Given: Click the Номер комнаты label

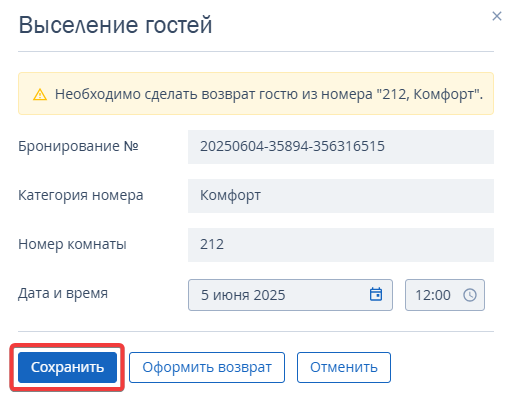Looking at the screenshot, I should pos(72,244).
